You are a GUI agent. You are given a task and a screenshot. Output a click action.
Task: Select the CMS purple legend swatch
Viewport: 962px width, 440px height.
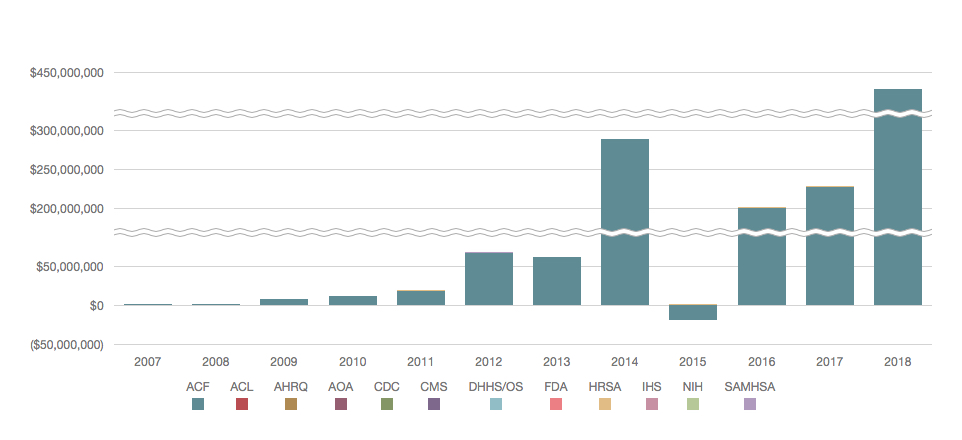[x=434, y=404]
